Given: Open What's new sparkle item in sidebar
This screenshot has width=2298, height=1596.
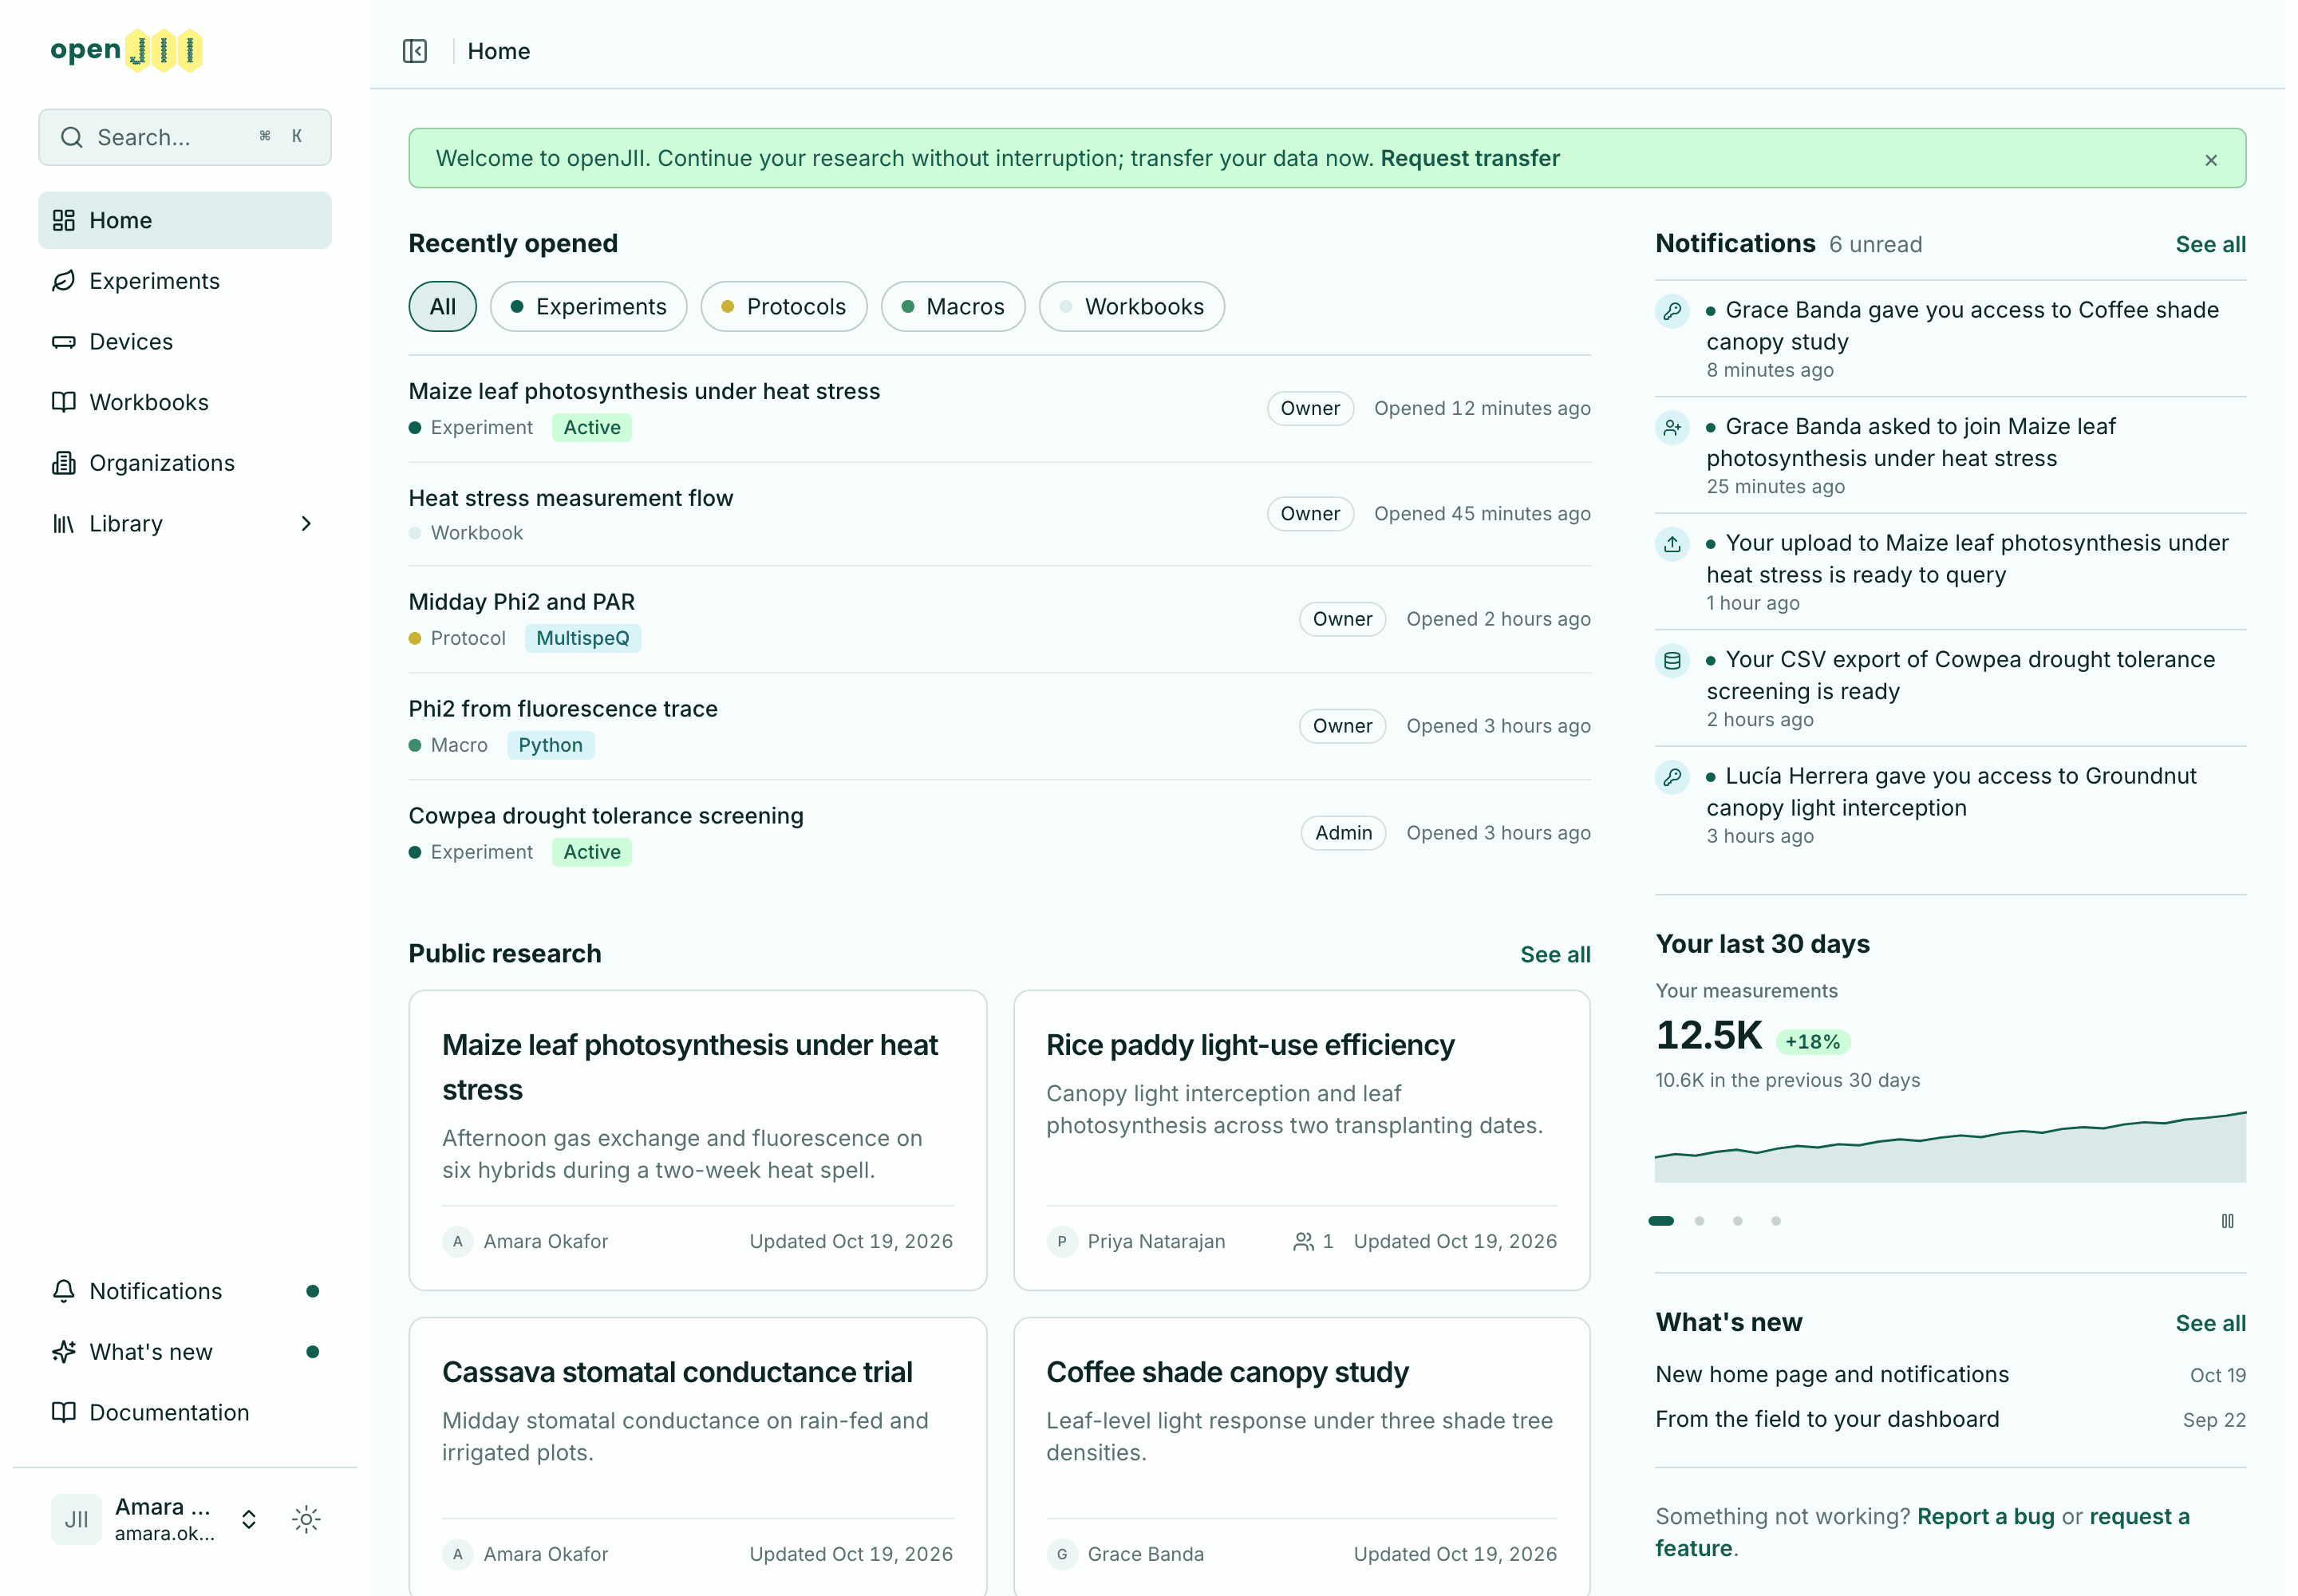Looking at the screenshot, I should pyautogui.click(x=185, y=1351).
